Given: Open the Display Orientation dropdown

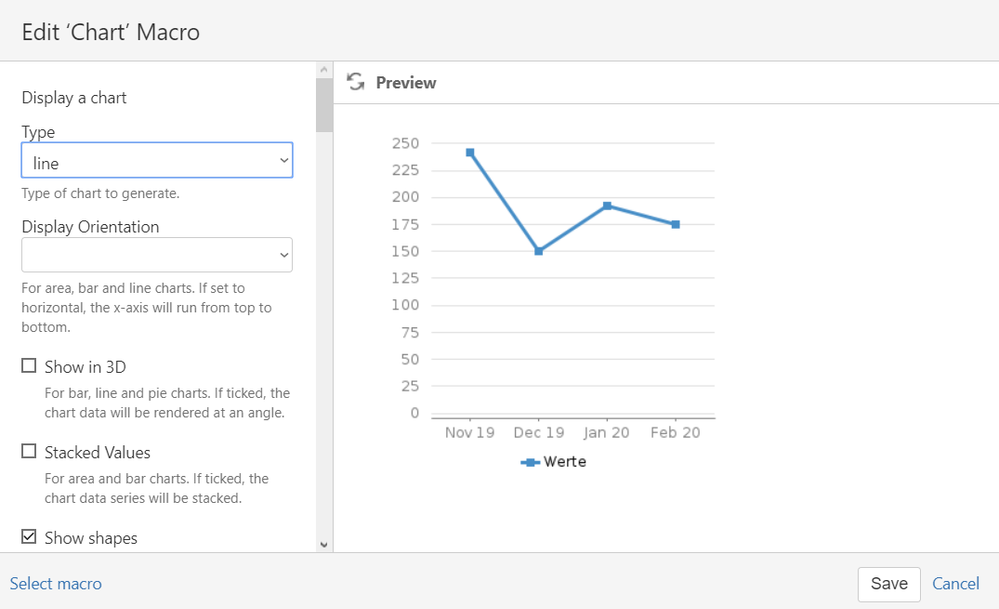Looking at the screenshot, I should click(x=157, y=255).
